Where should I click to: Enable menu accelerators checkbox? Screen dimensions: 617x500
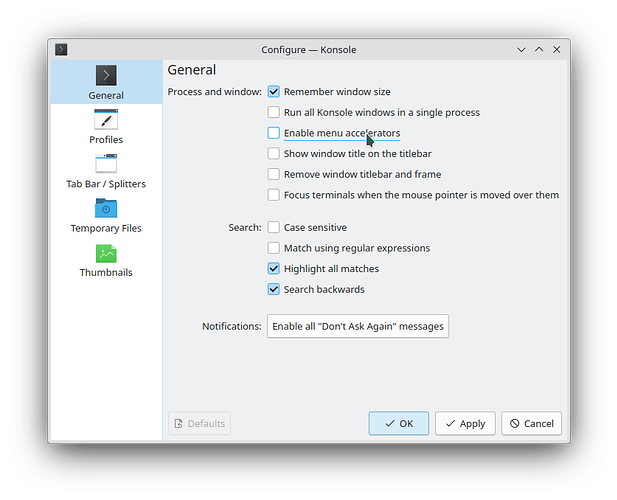(x=273, y=133)
